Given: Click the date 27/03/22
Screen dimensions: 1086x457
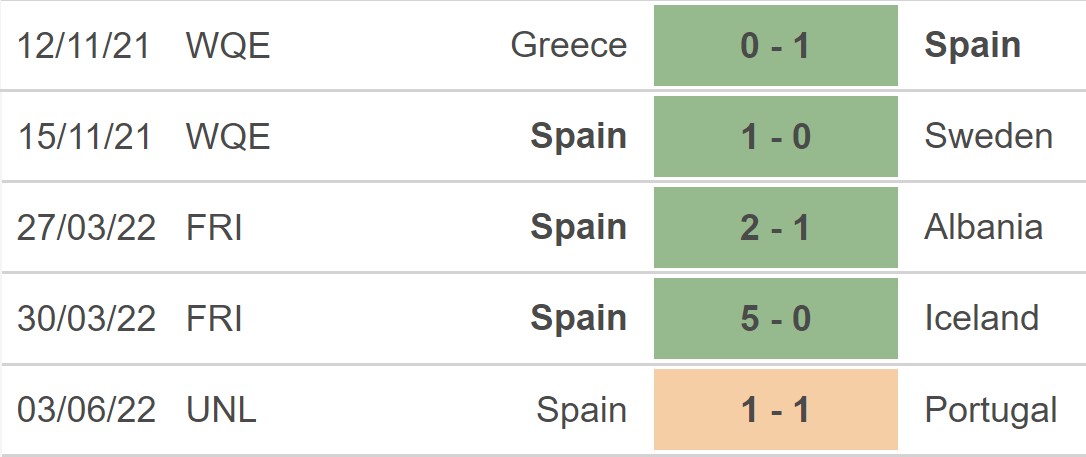Looking at the screenshot, I should [86, 227].
